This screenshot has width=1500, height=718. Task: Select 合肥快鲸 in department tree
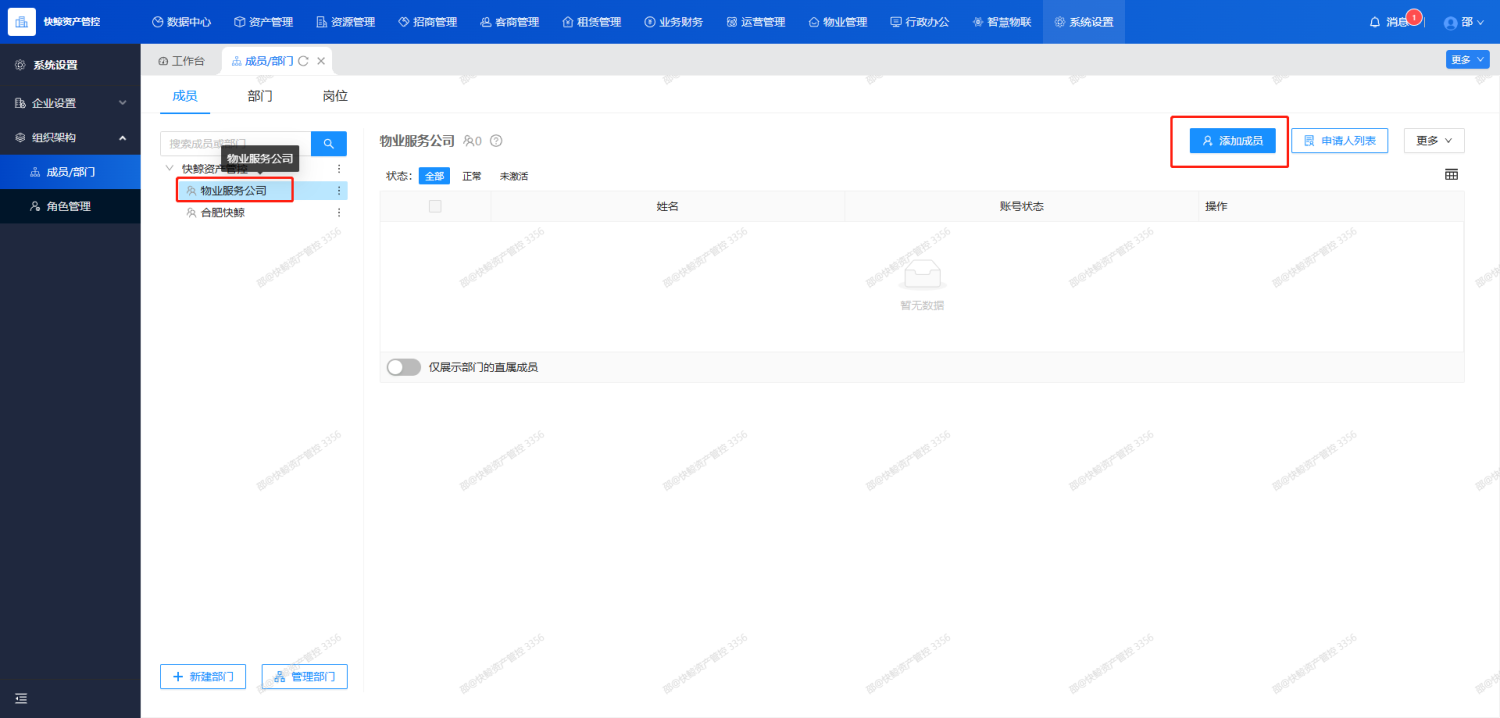(222, 212)
